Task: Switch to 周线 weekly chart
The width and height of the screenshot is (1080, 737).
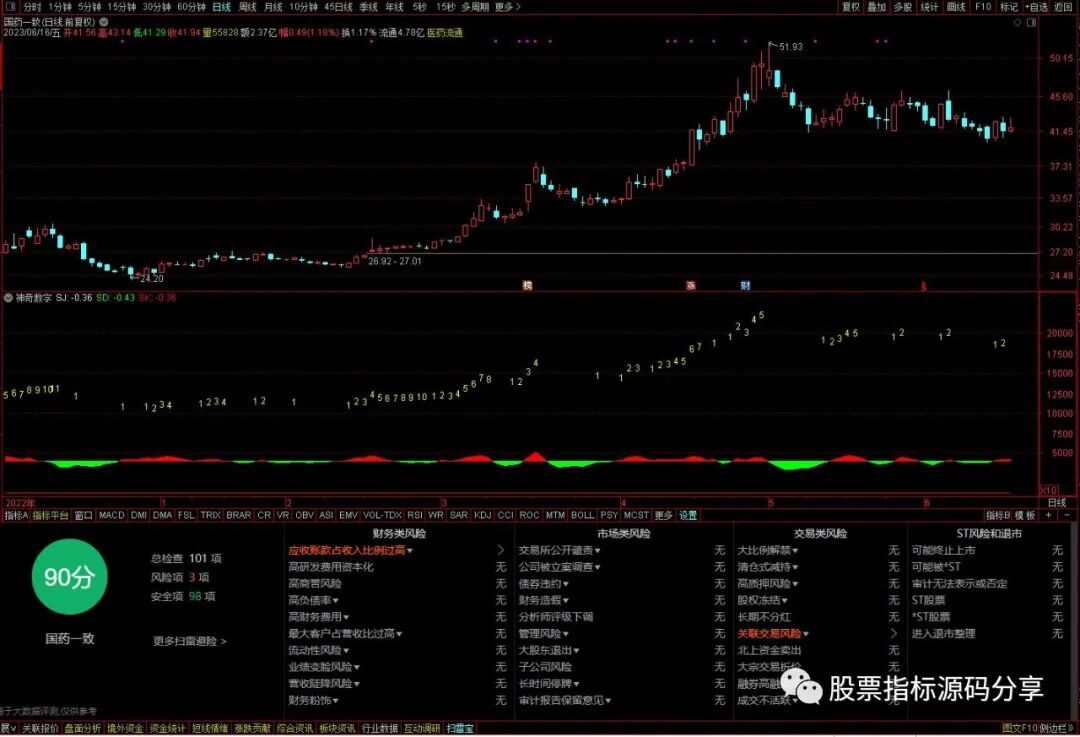Action: pyautogui.click(x=247, y=7)
